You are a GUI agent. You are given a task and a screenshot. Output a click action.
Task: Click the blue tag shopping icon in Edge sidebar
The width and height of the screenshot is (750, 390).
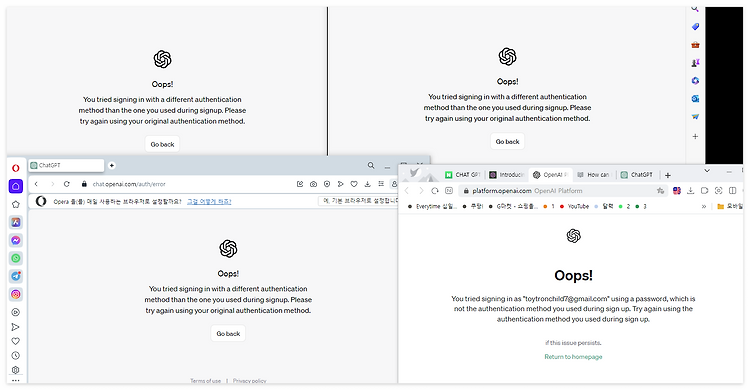point(695,27)
